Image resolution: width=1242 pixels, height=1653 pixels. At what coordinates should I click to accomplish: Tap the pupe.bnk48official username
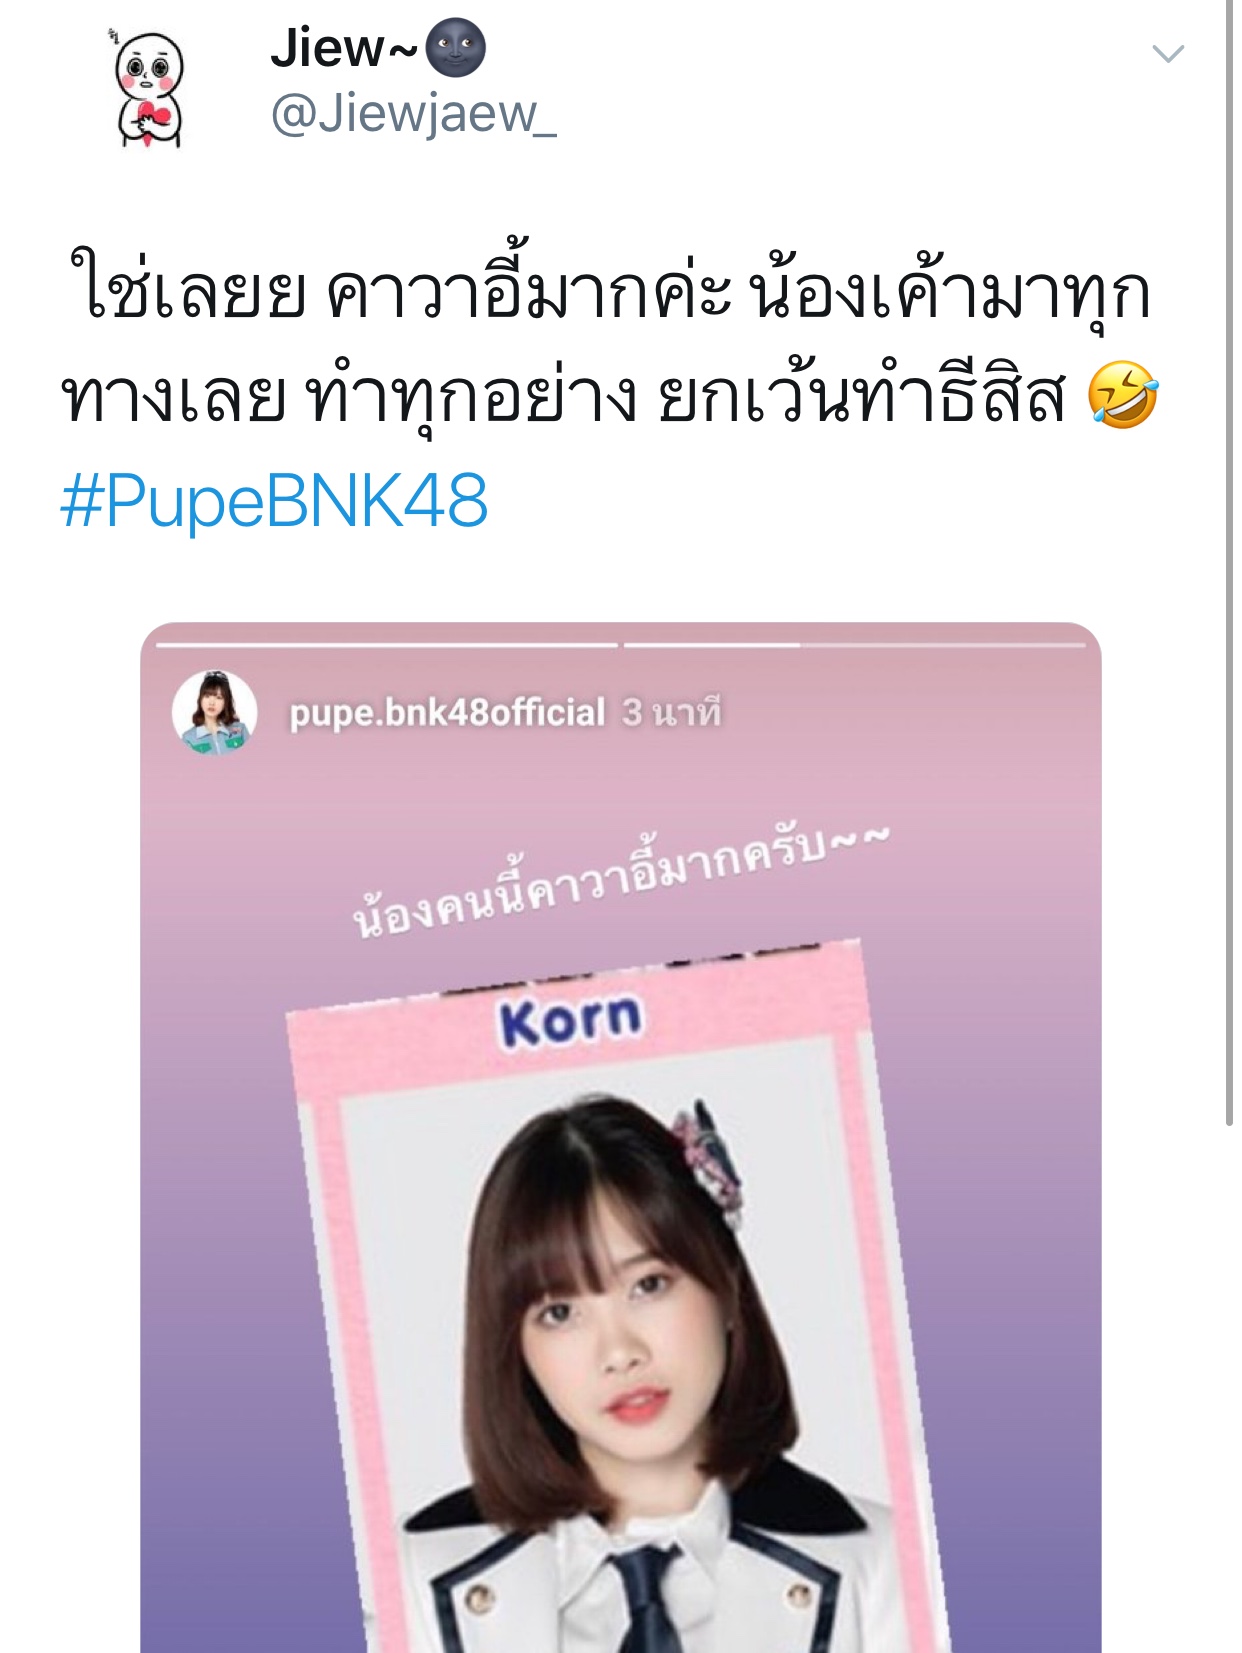[447, 713]
